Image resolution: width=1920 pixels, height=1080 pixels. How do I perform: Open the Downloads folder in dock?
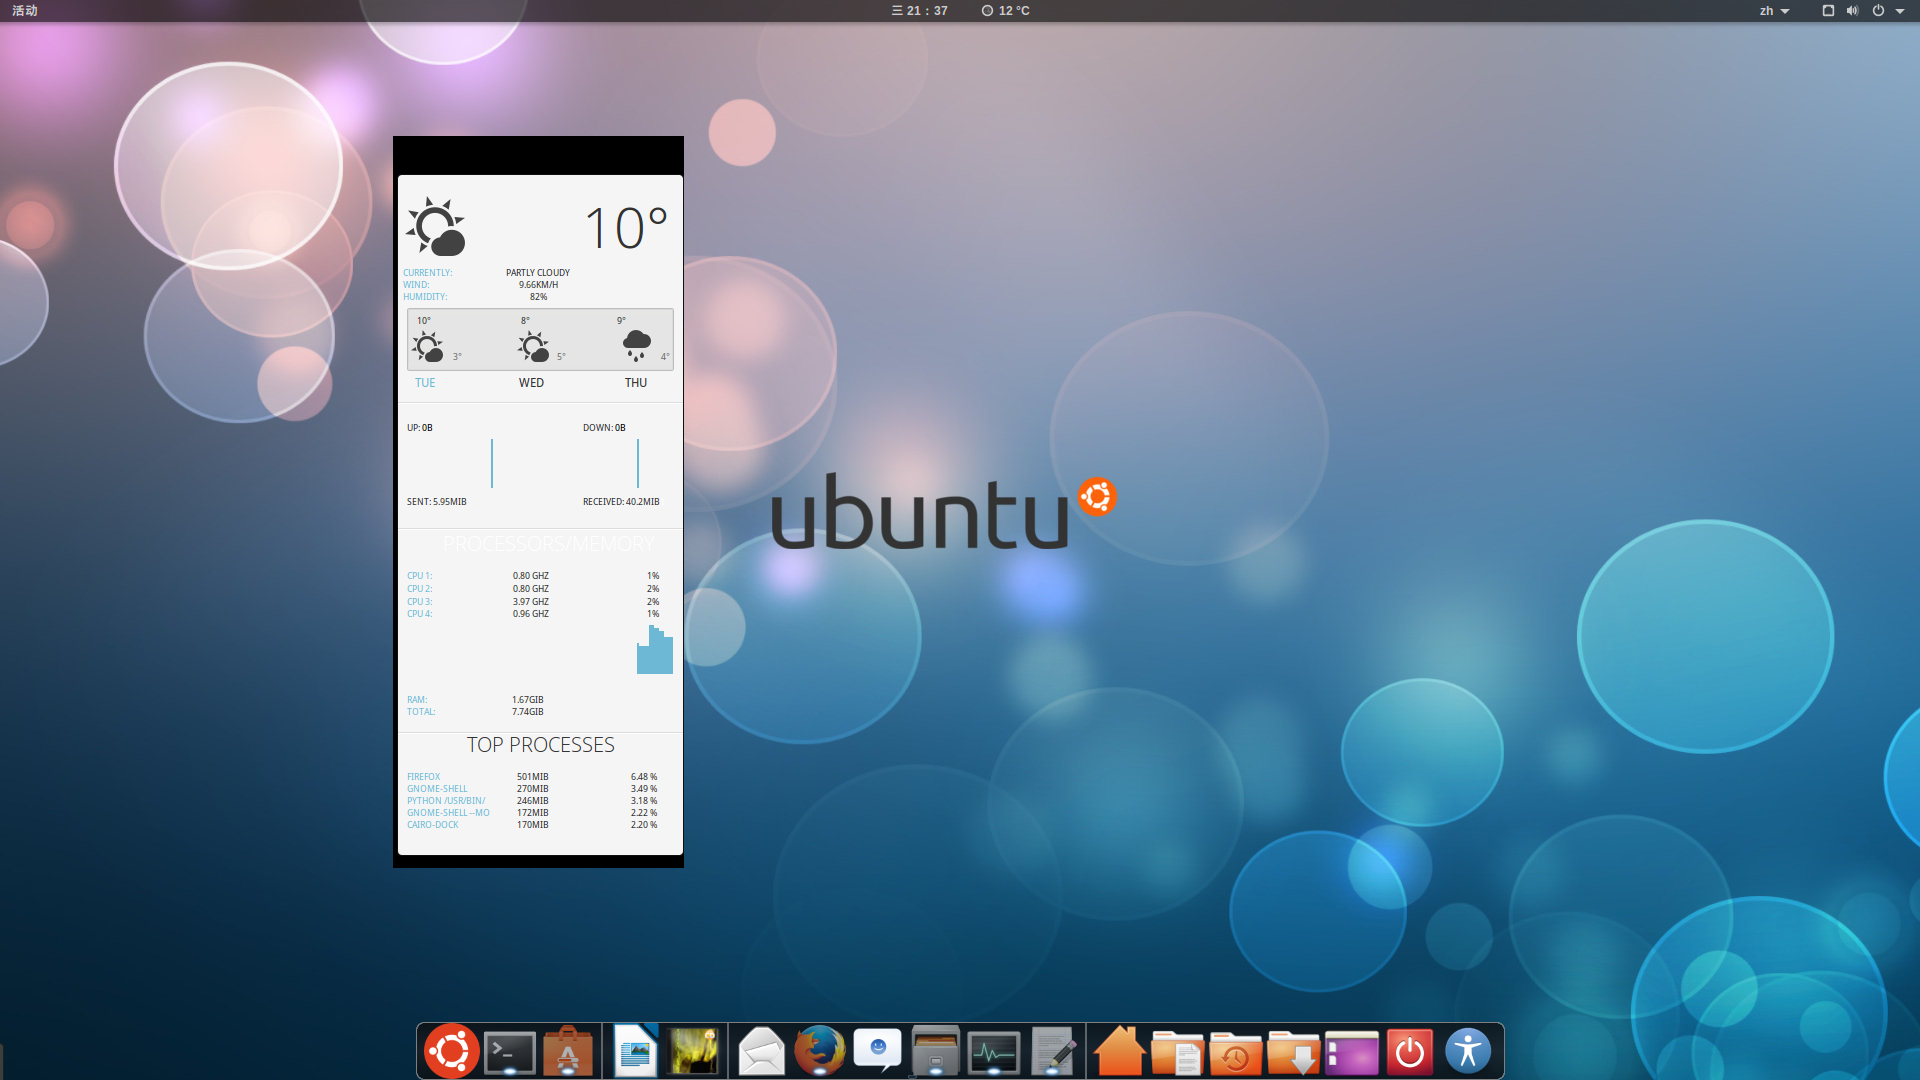click(1293, 1052)
